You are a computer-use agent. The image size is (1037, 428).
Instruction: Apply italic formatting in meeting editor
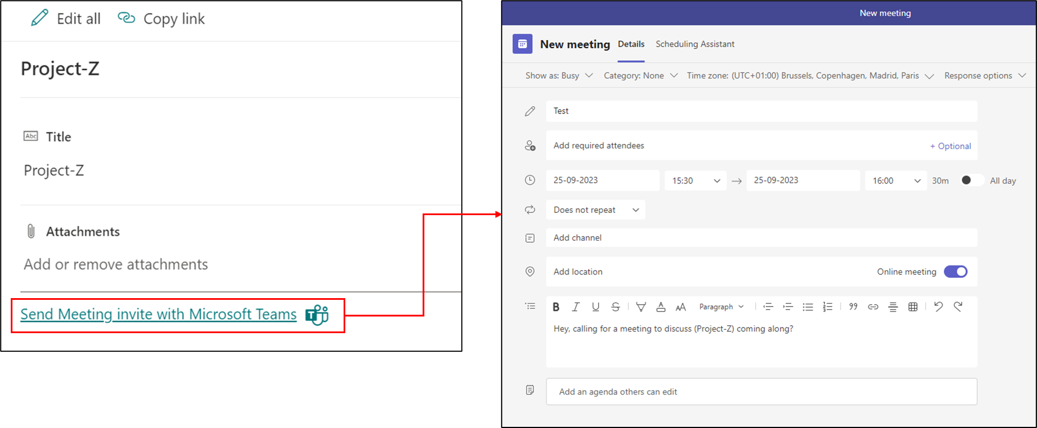click(576, 307)
